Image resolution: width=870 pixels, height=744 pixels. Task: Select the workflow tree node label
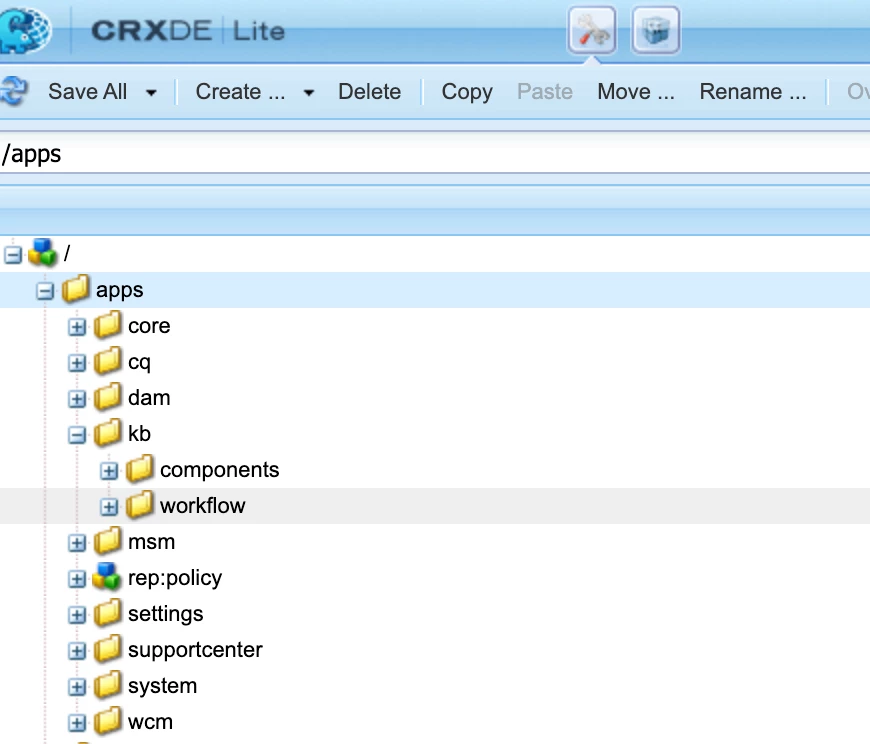point(203,506)
